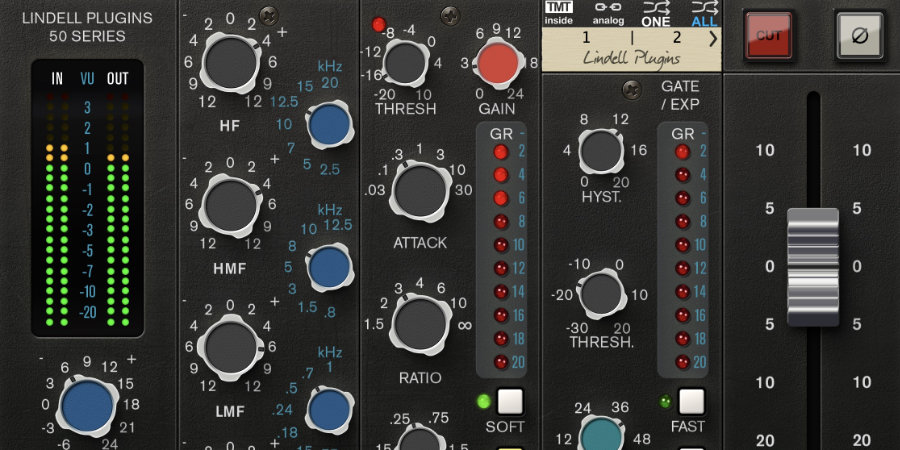Click the ATTACK knob

420,192
